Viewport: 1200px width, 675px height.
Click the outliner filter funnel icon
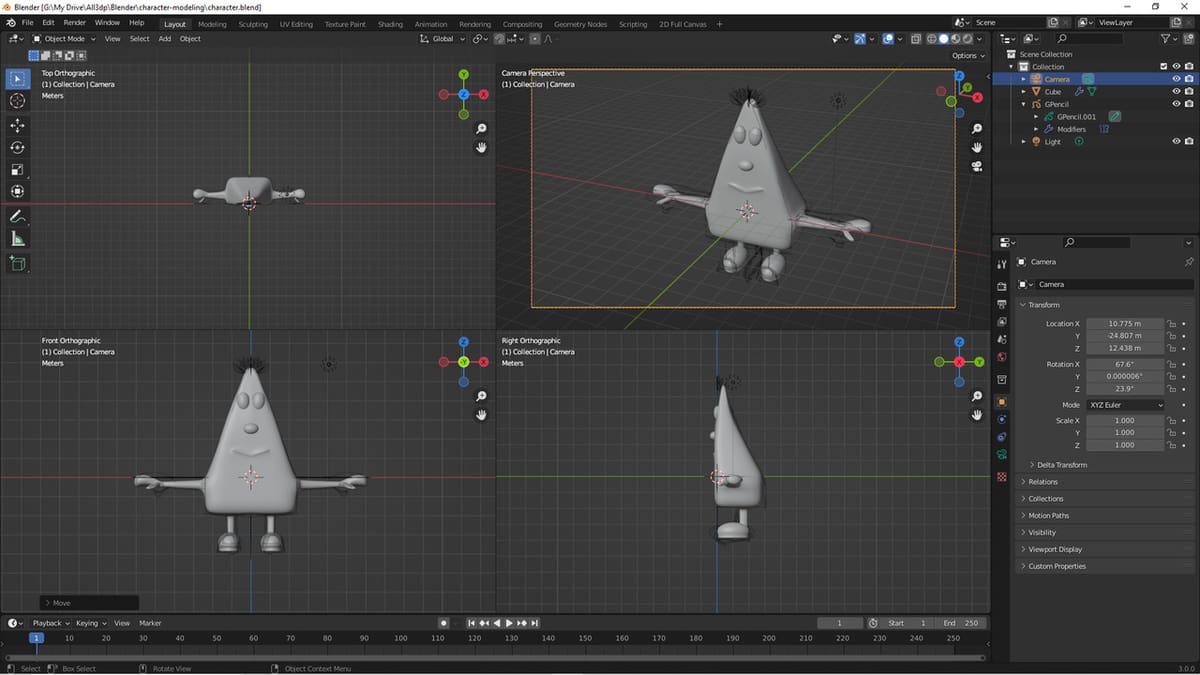(1166, 38)
